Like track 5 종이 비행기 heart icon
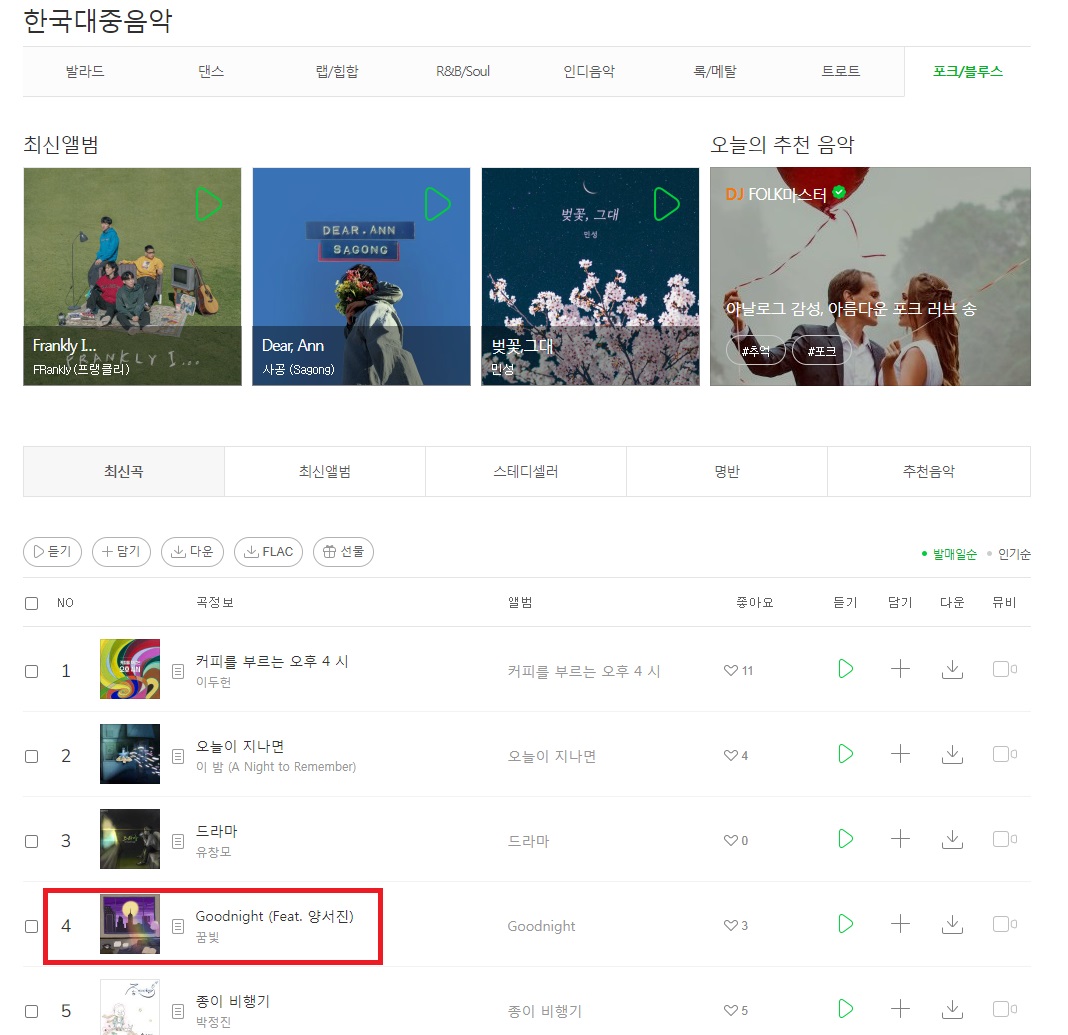 pyautogui.click(x=731, y=1010)
